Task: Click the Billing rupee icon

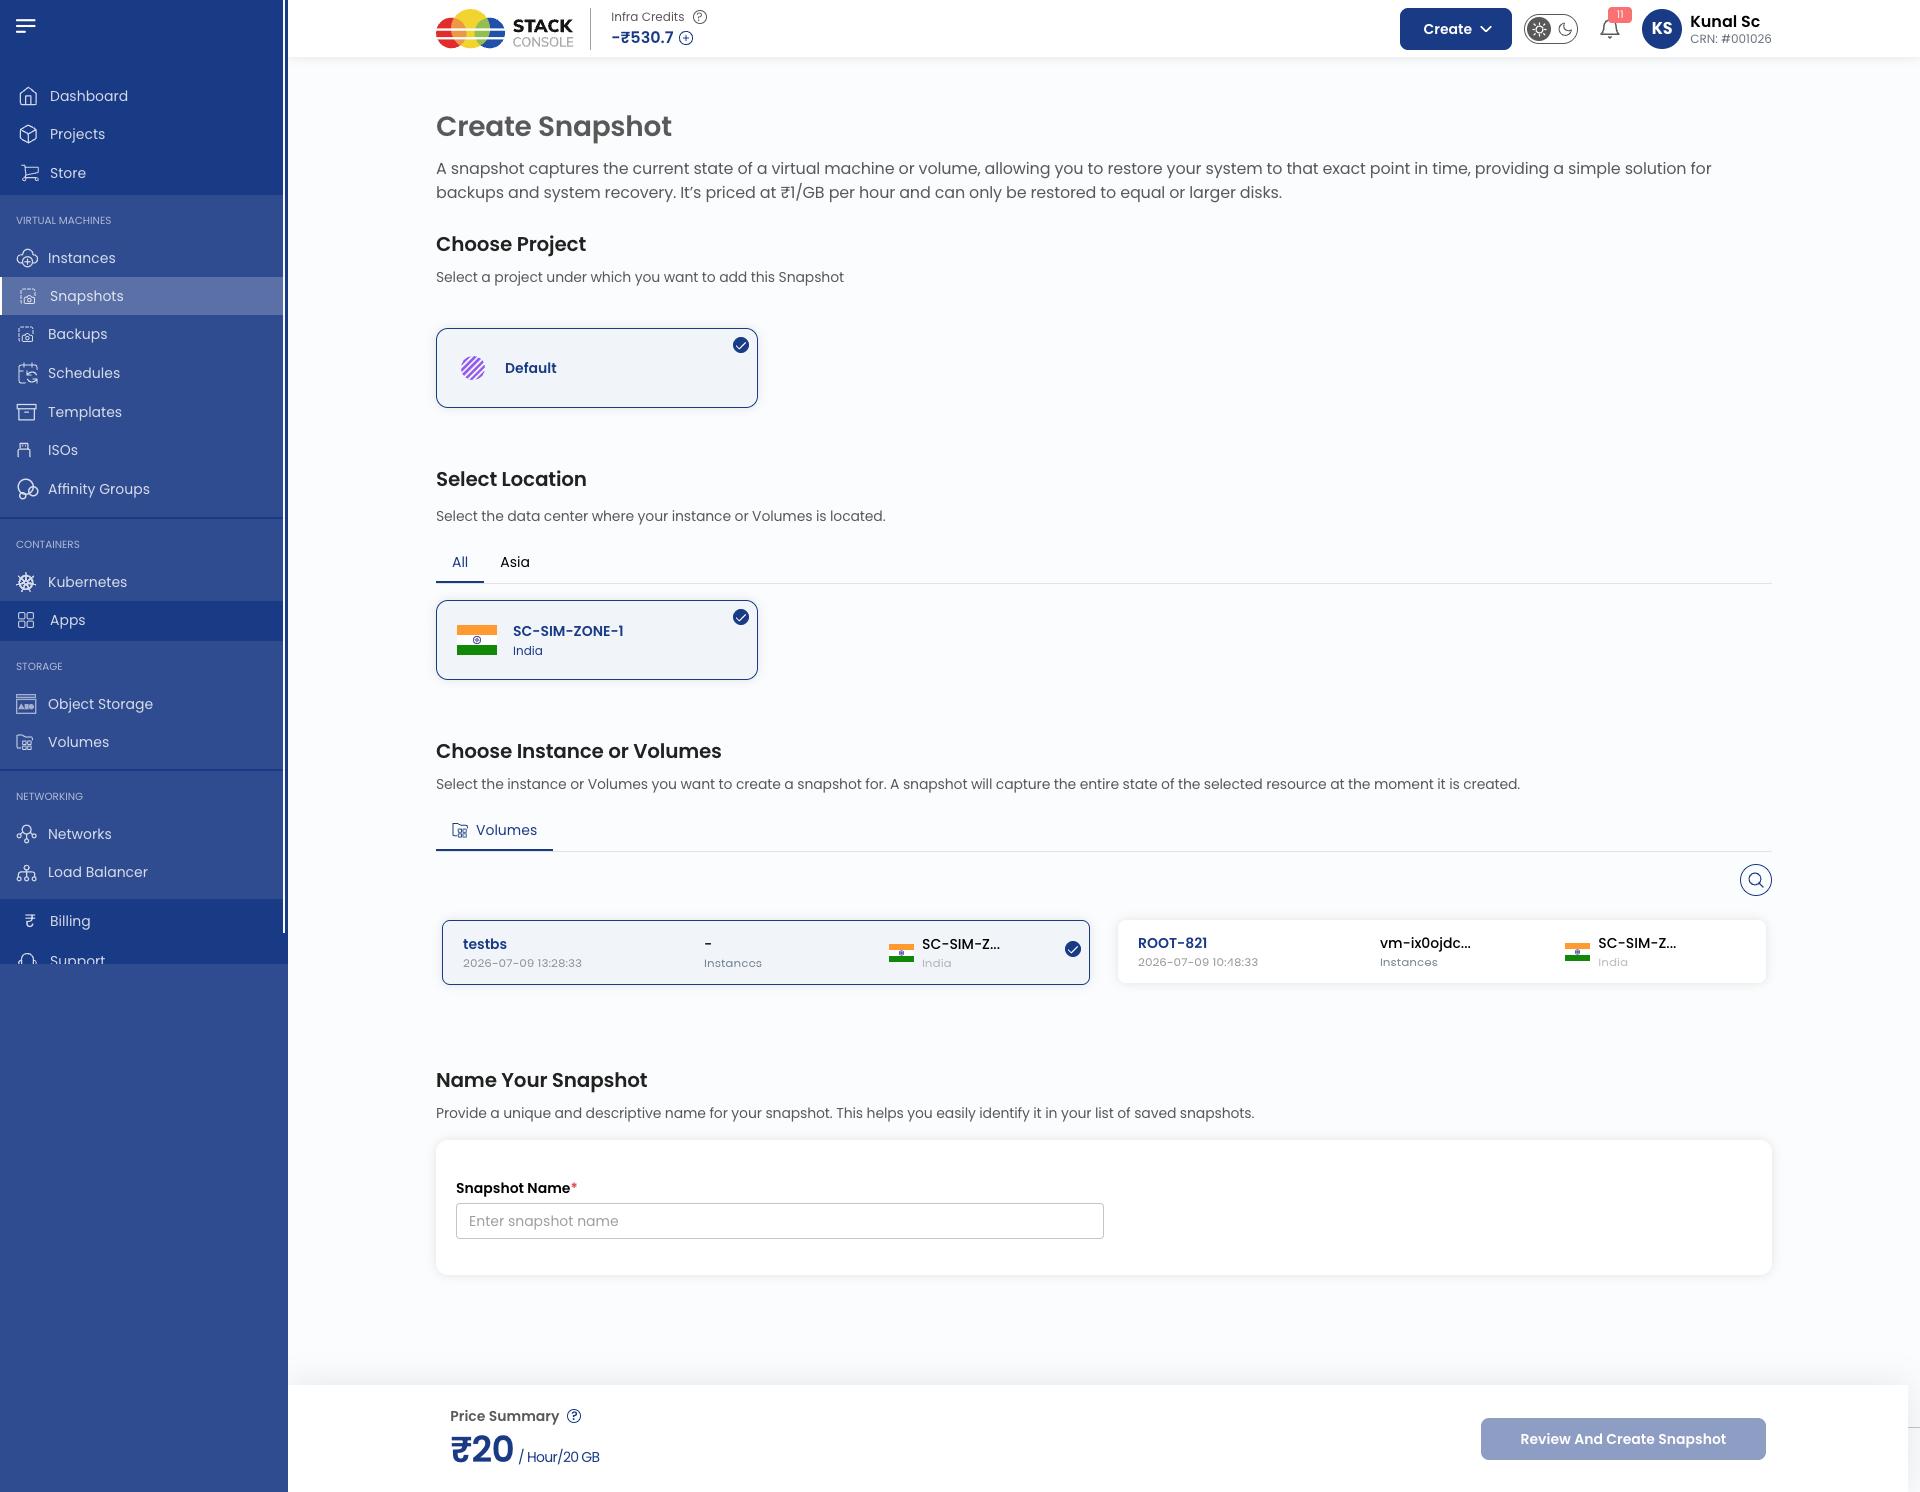Action: pos(30,921)
